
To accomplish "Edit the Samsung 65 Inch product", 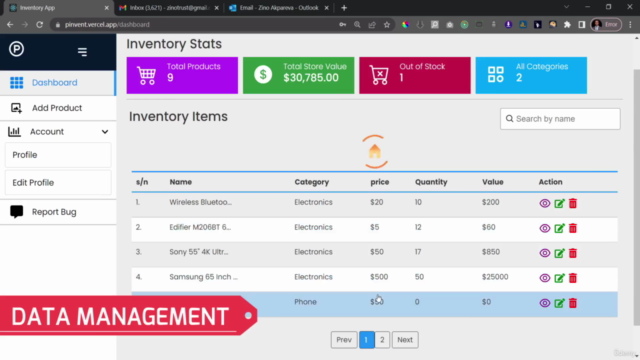I will [559, 278].
